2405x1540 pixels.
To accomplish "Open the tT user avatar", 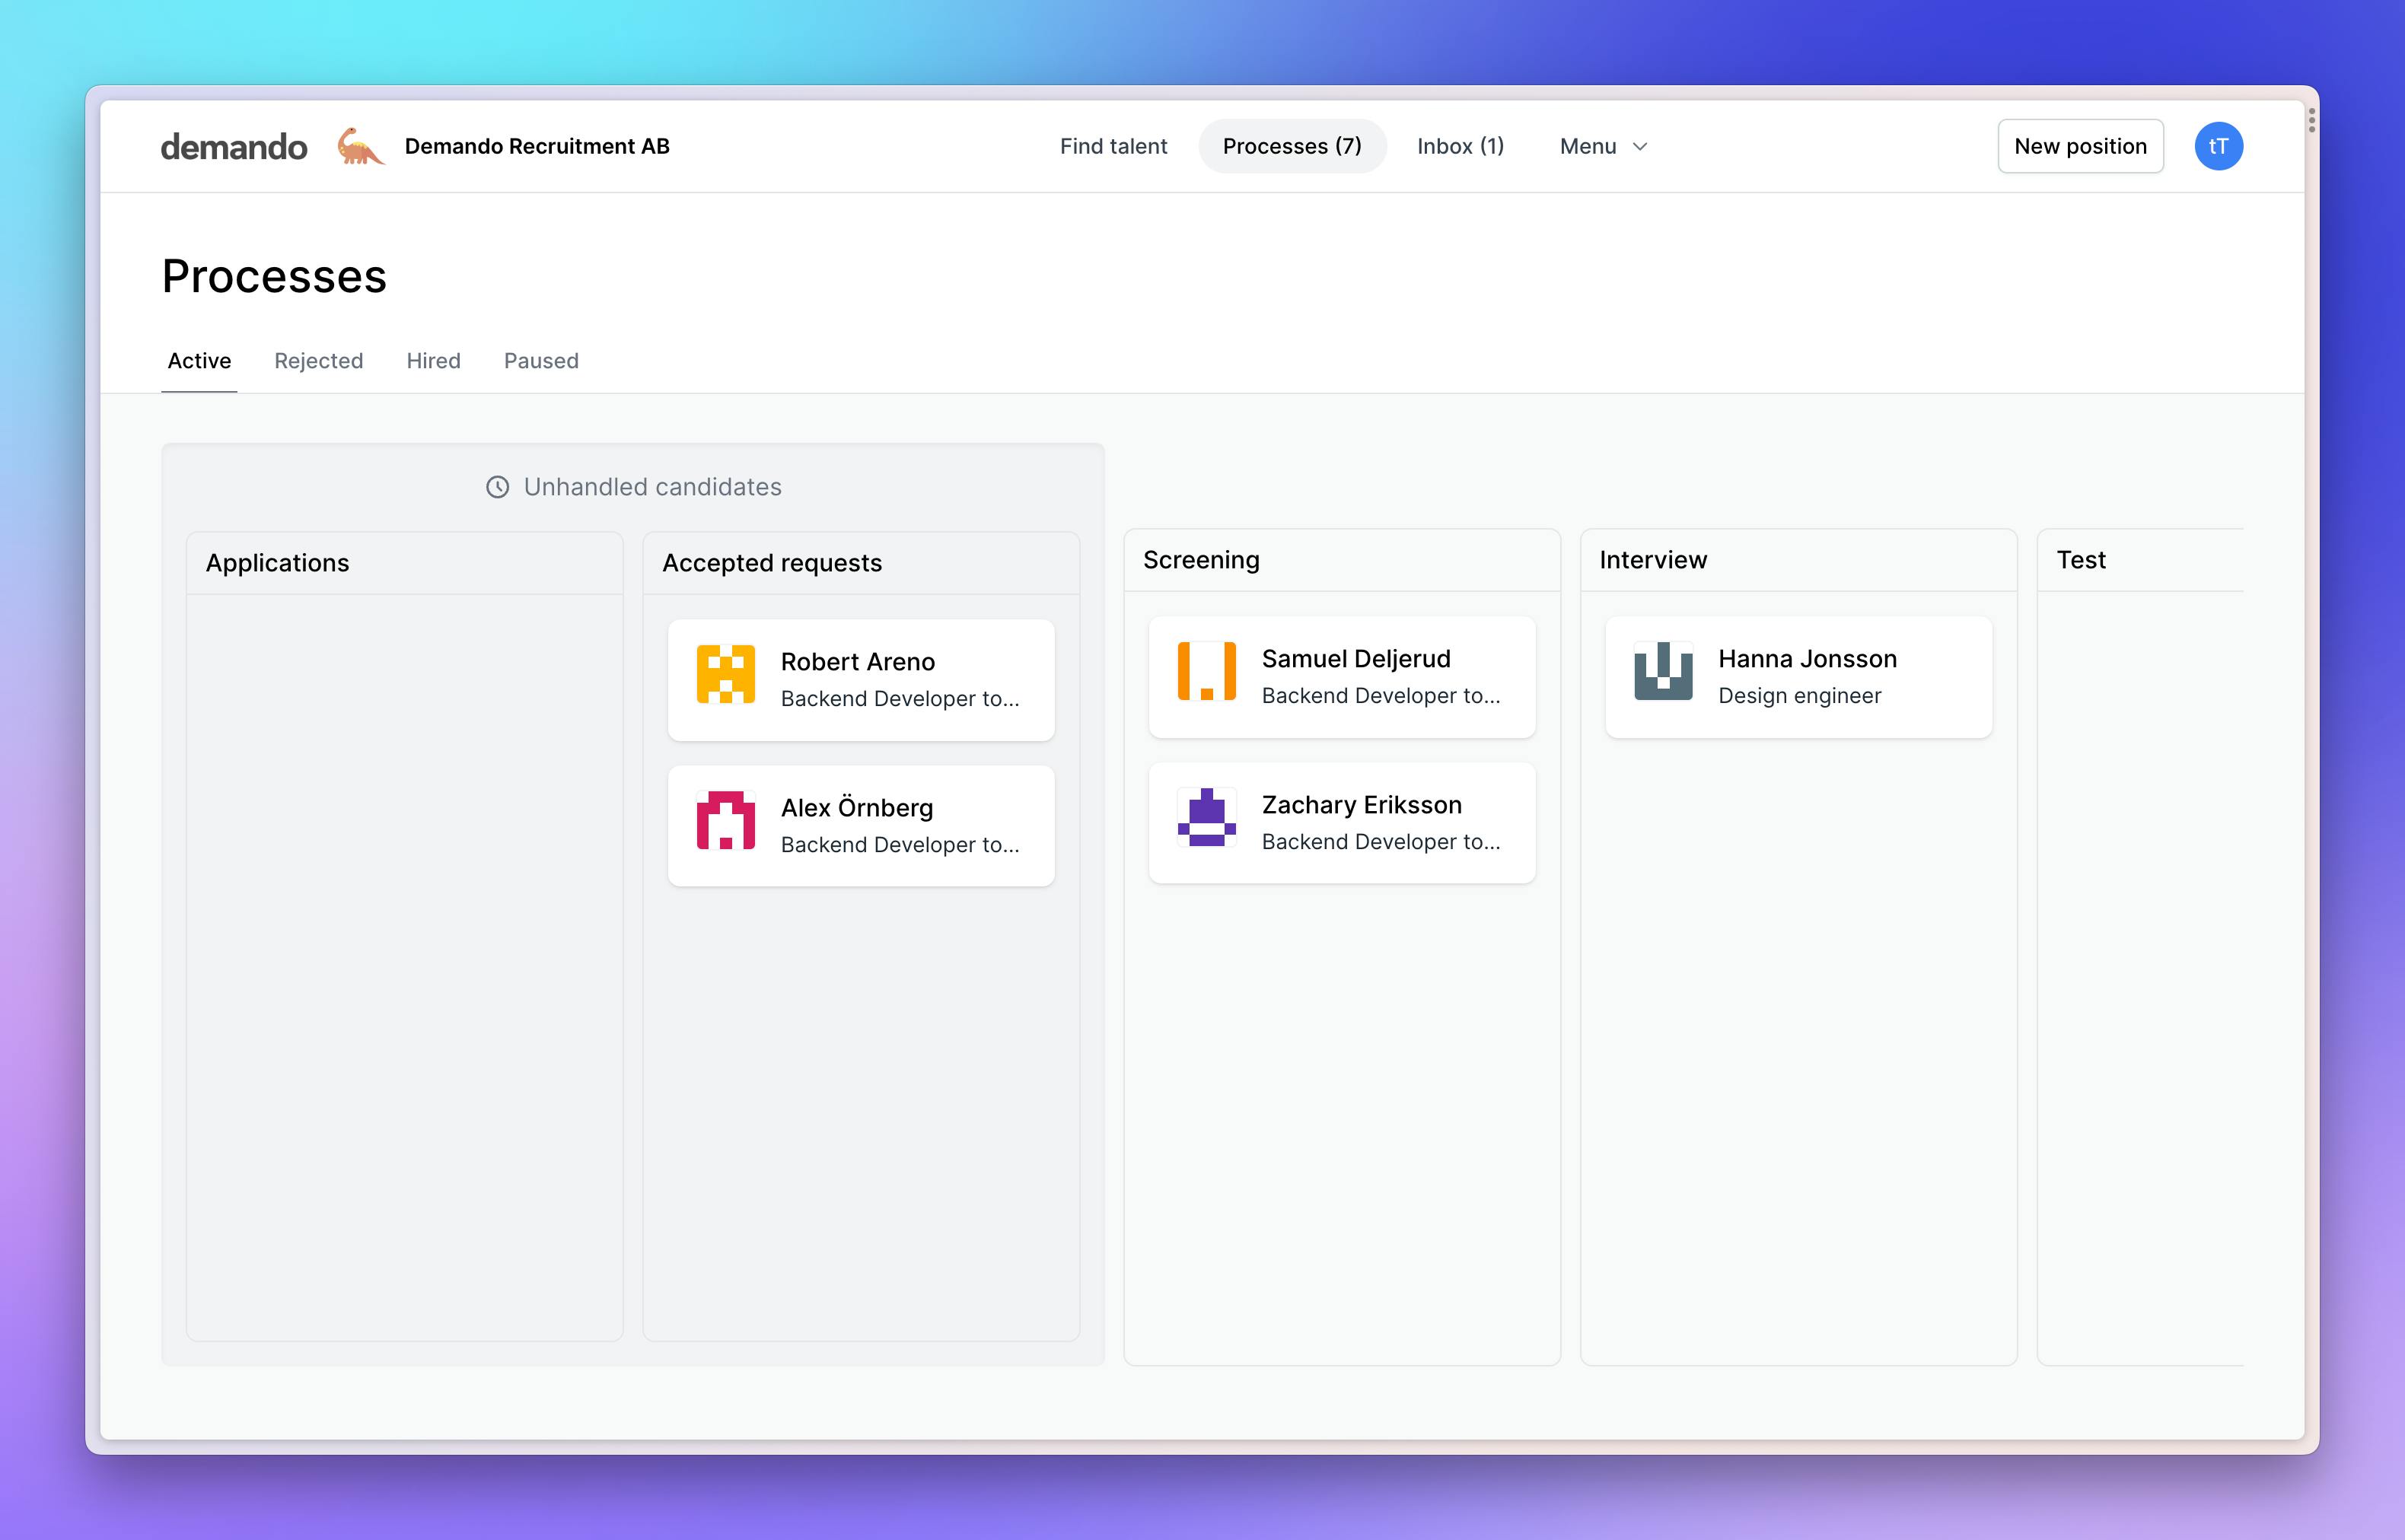I will (2218, 146).
